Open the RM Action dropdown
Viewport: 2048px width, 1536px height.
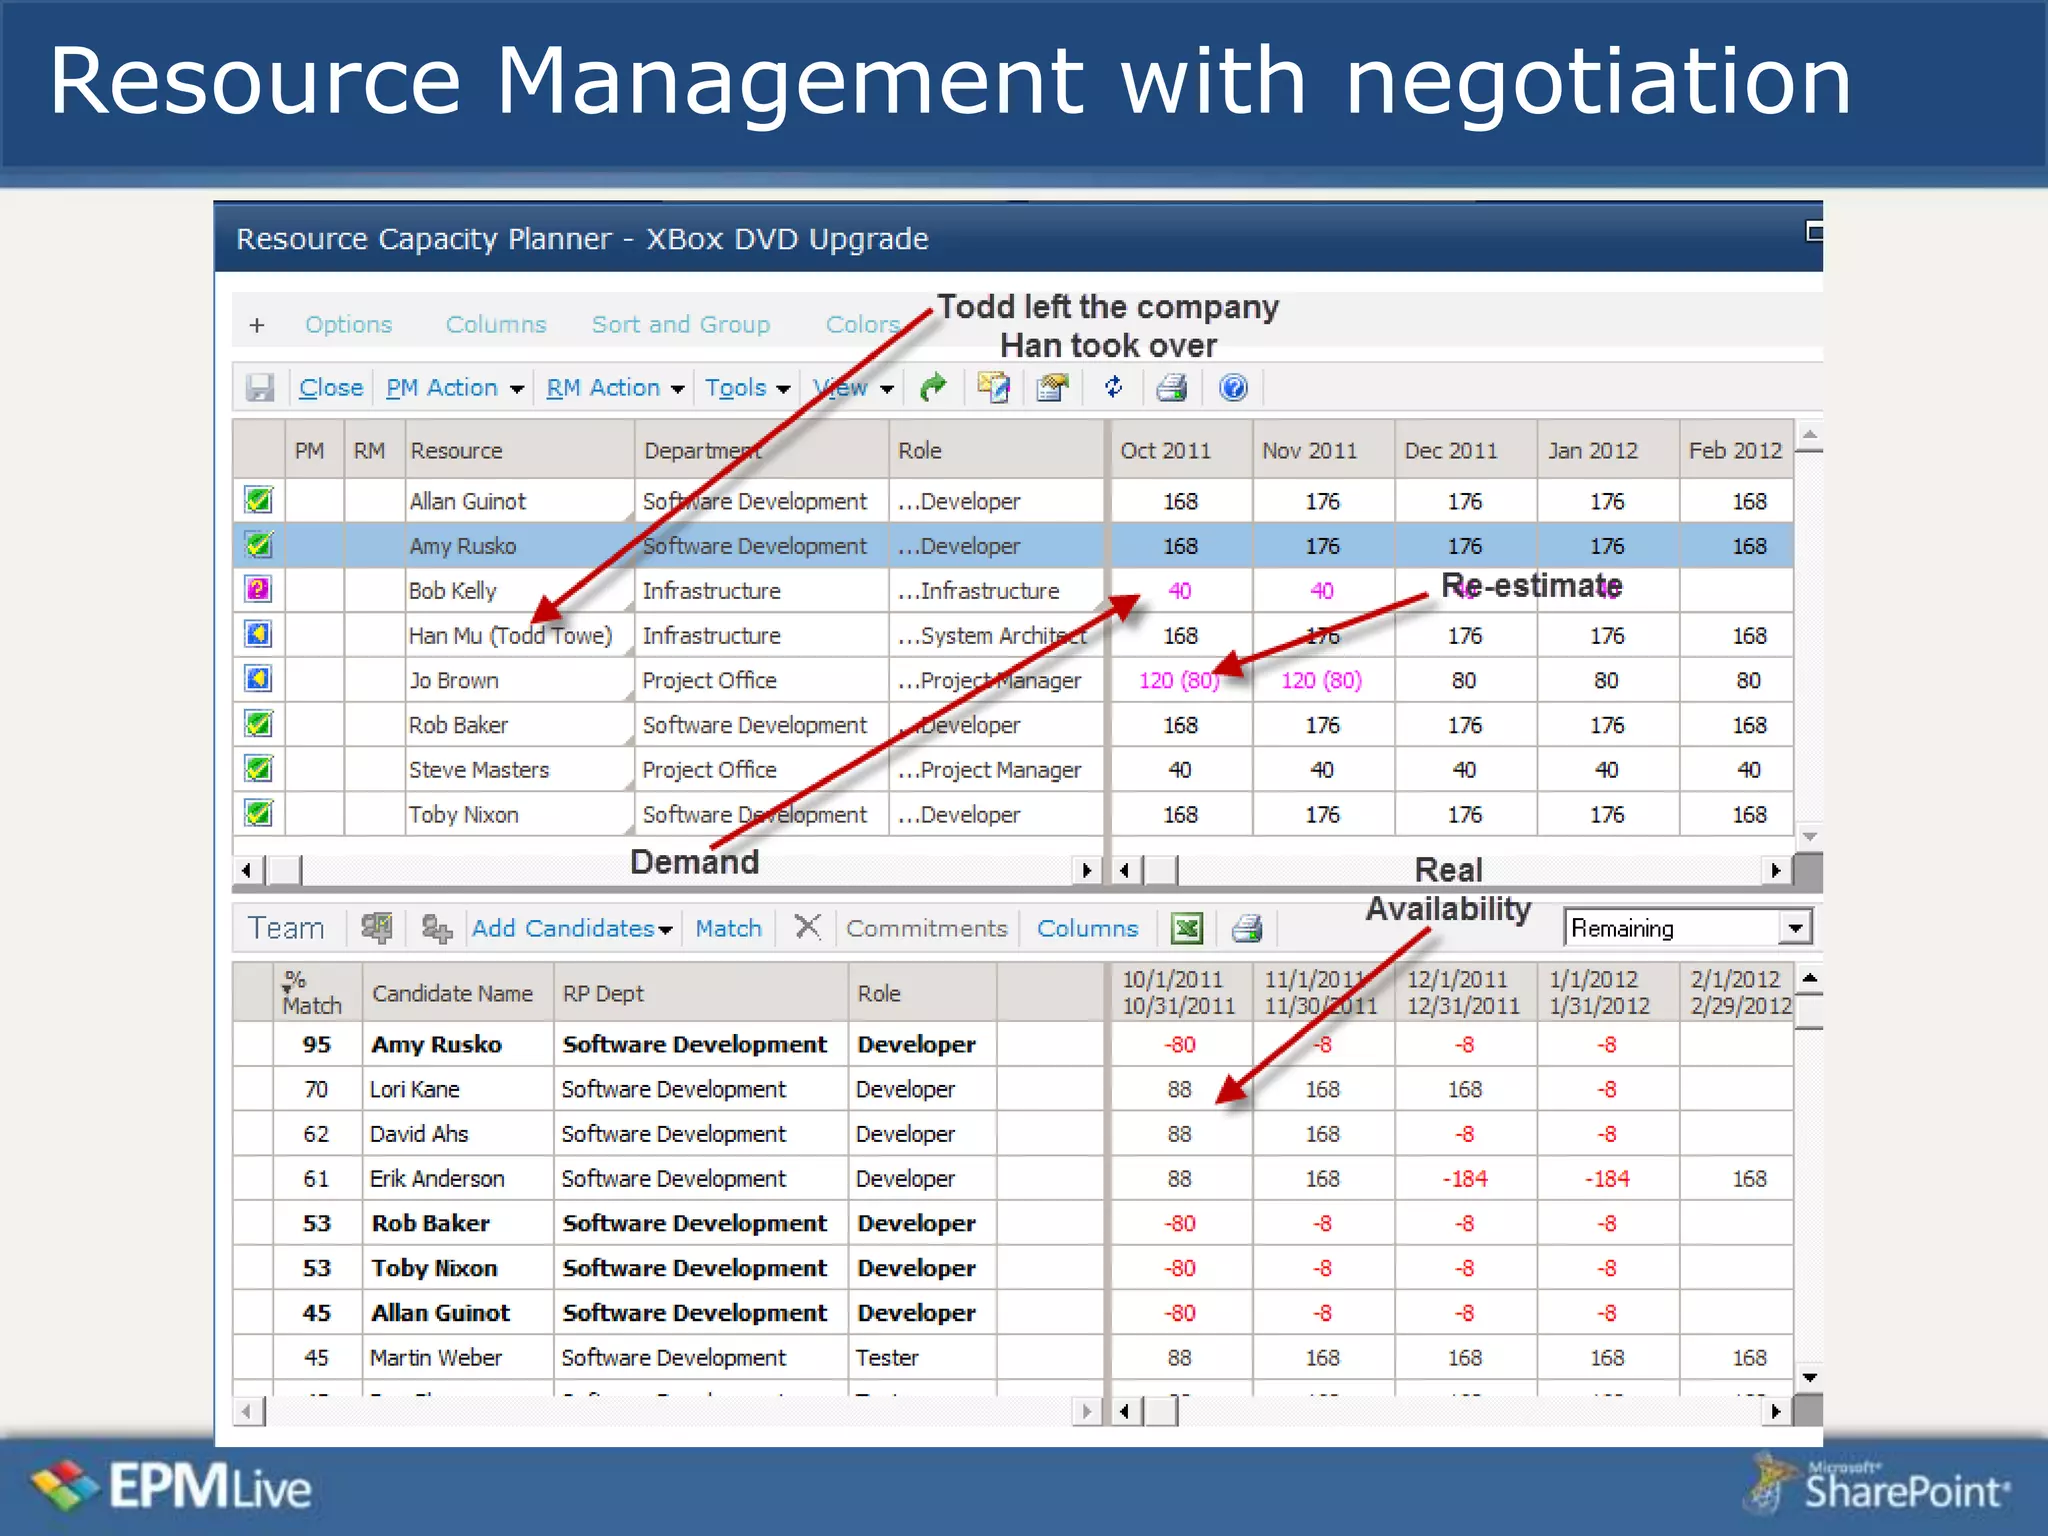(x=615, y=388)
